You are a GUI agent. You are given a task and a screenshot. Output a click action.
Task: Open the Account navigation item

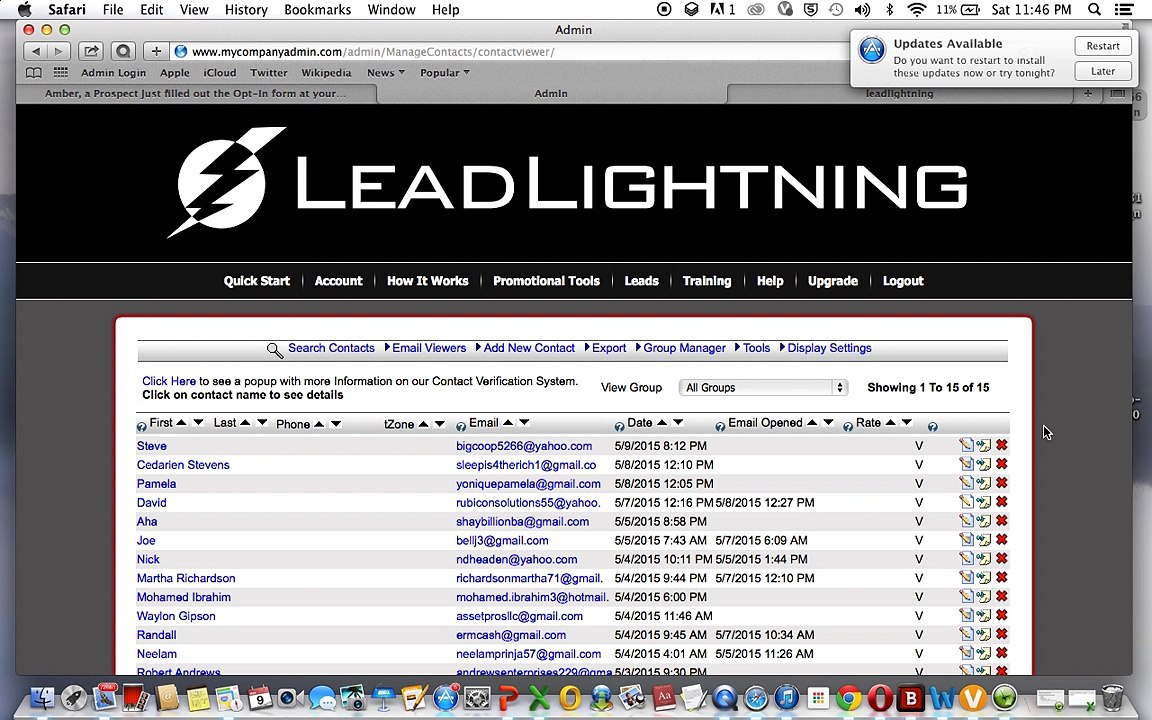[x=338, y=281]
